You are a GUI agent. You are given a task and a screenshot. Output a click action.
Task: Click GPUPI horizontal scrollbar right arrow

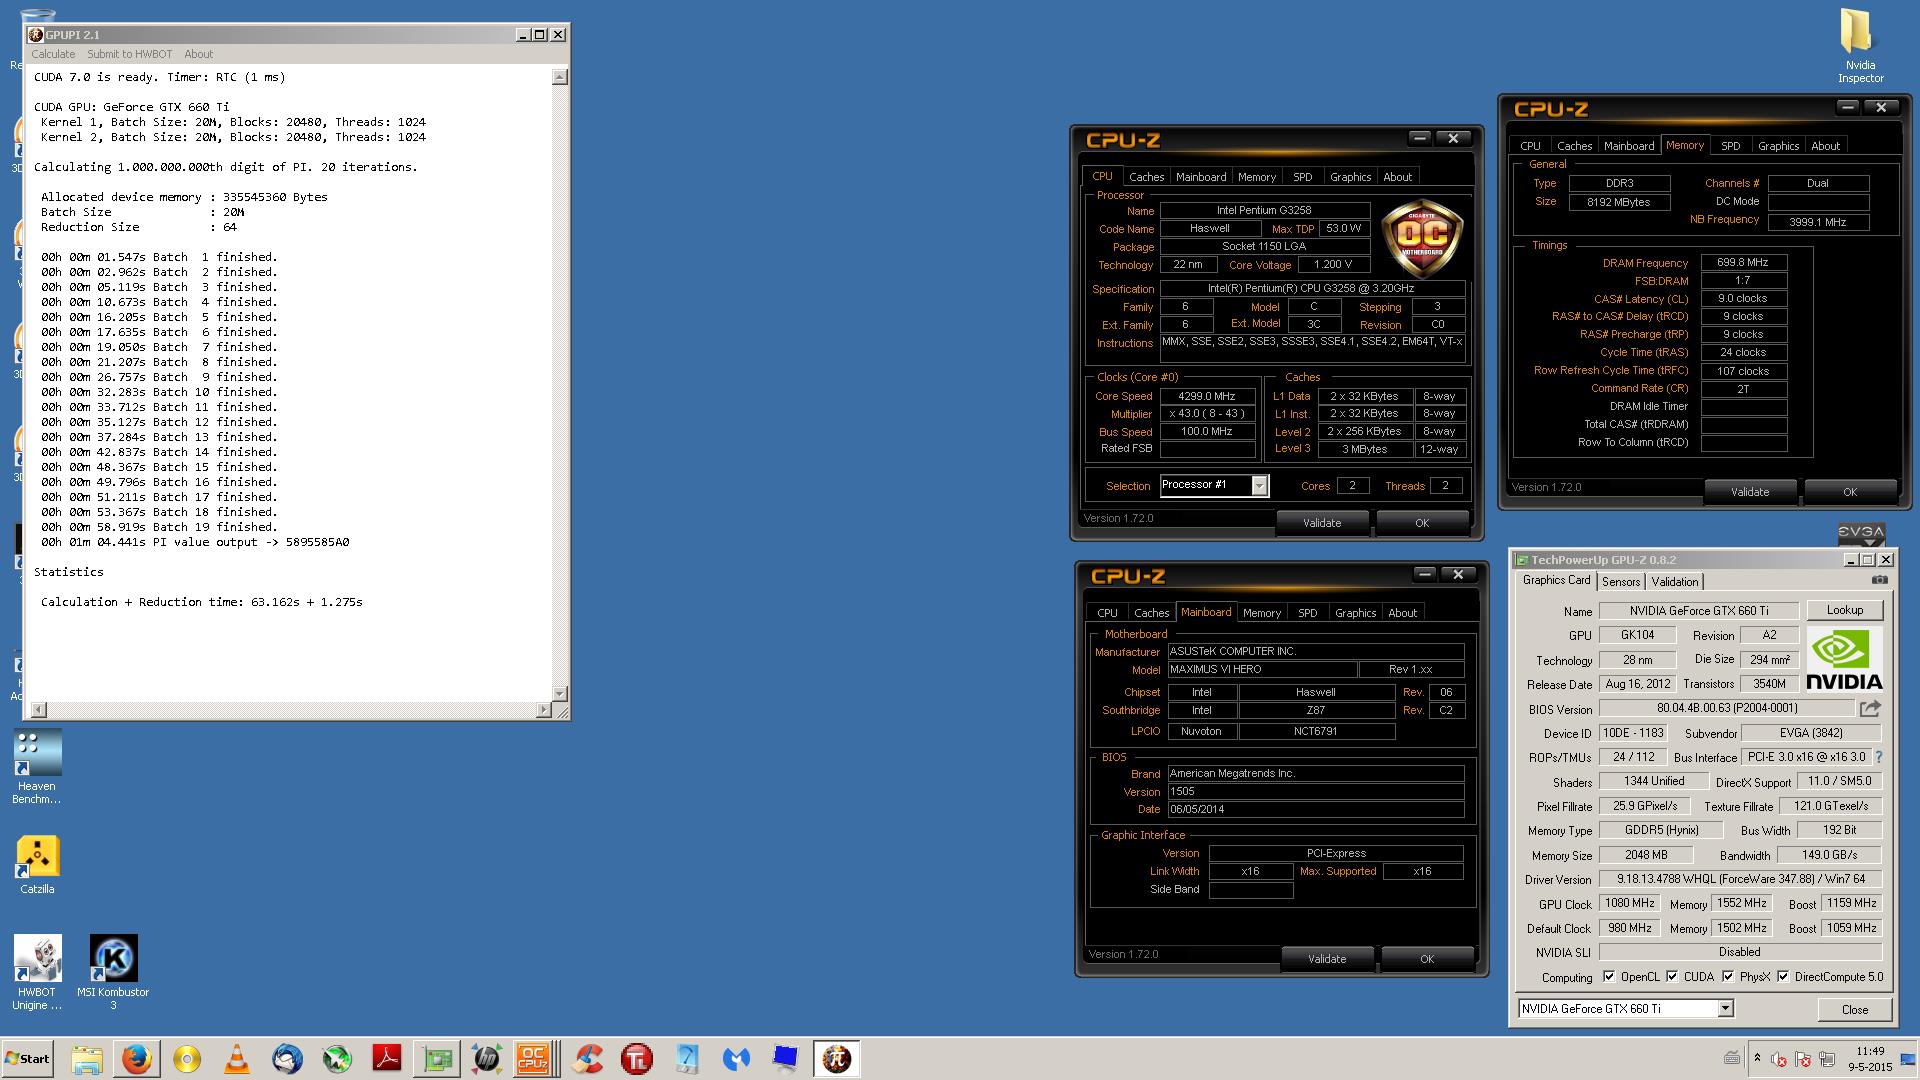(544, 710)
